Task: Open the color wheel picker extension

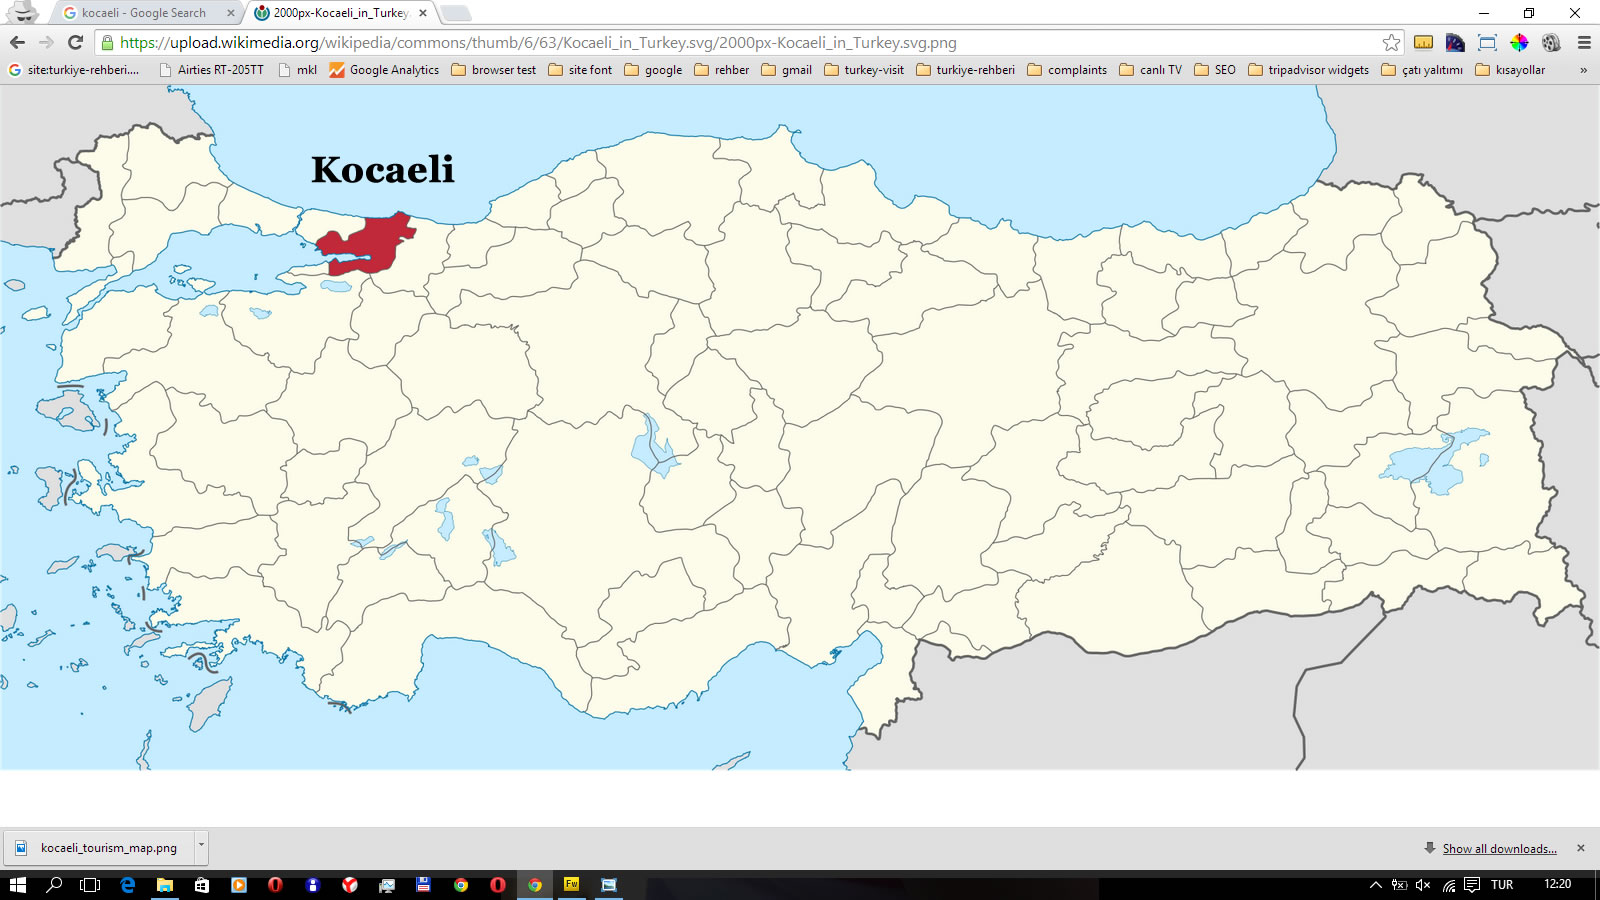Action: [1519, 43]
